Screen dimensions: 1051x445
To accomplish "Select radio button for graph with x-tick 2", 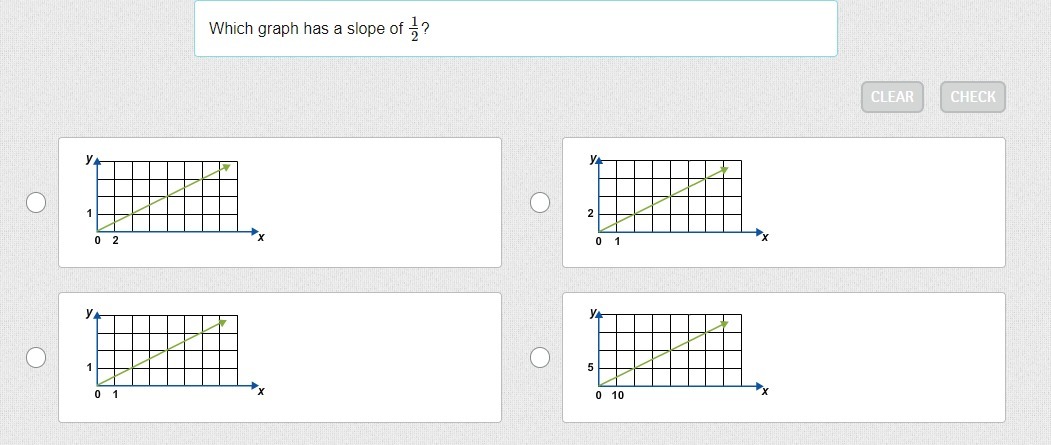I will click(x=36, y=202).
